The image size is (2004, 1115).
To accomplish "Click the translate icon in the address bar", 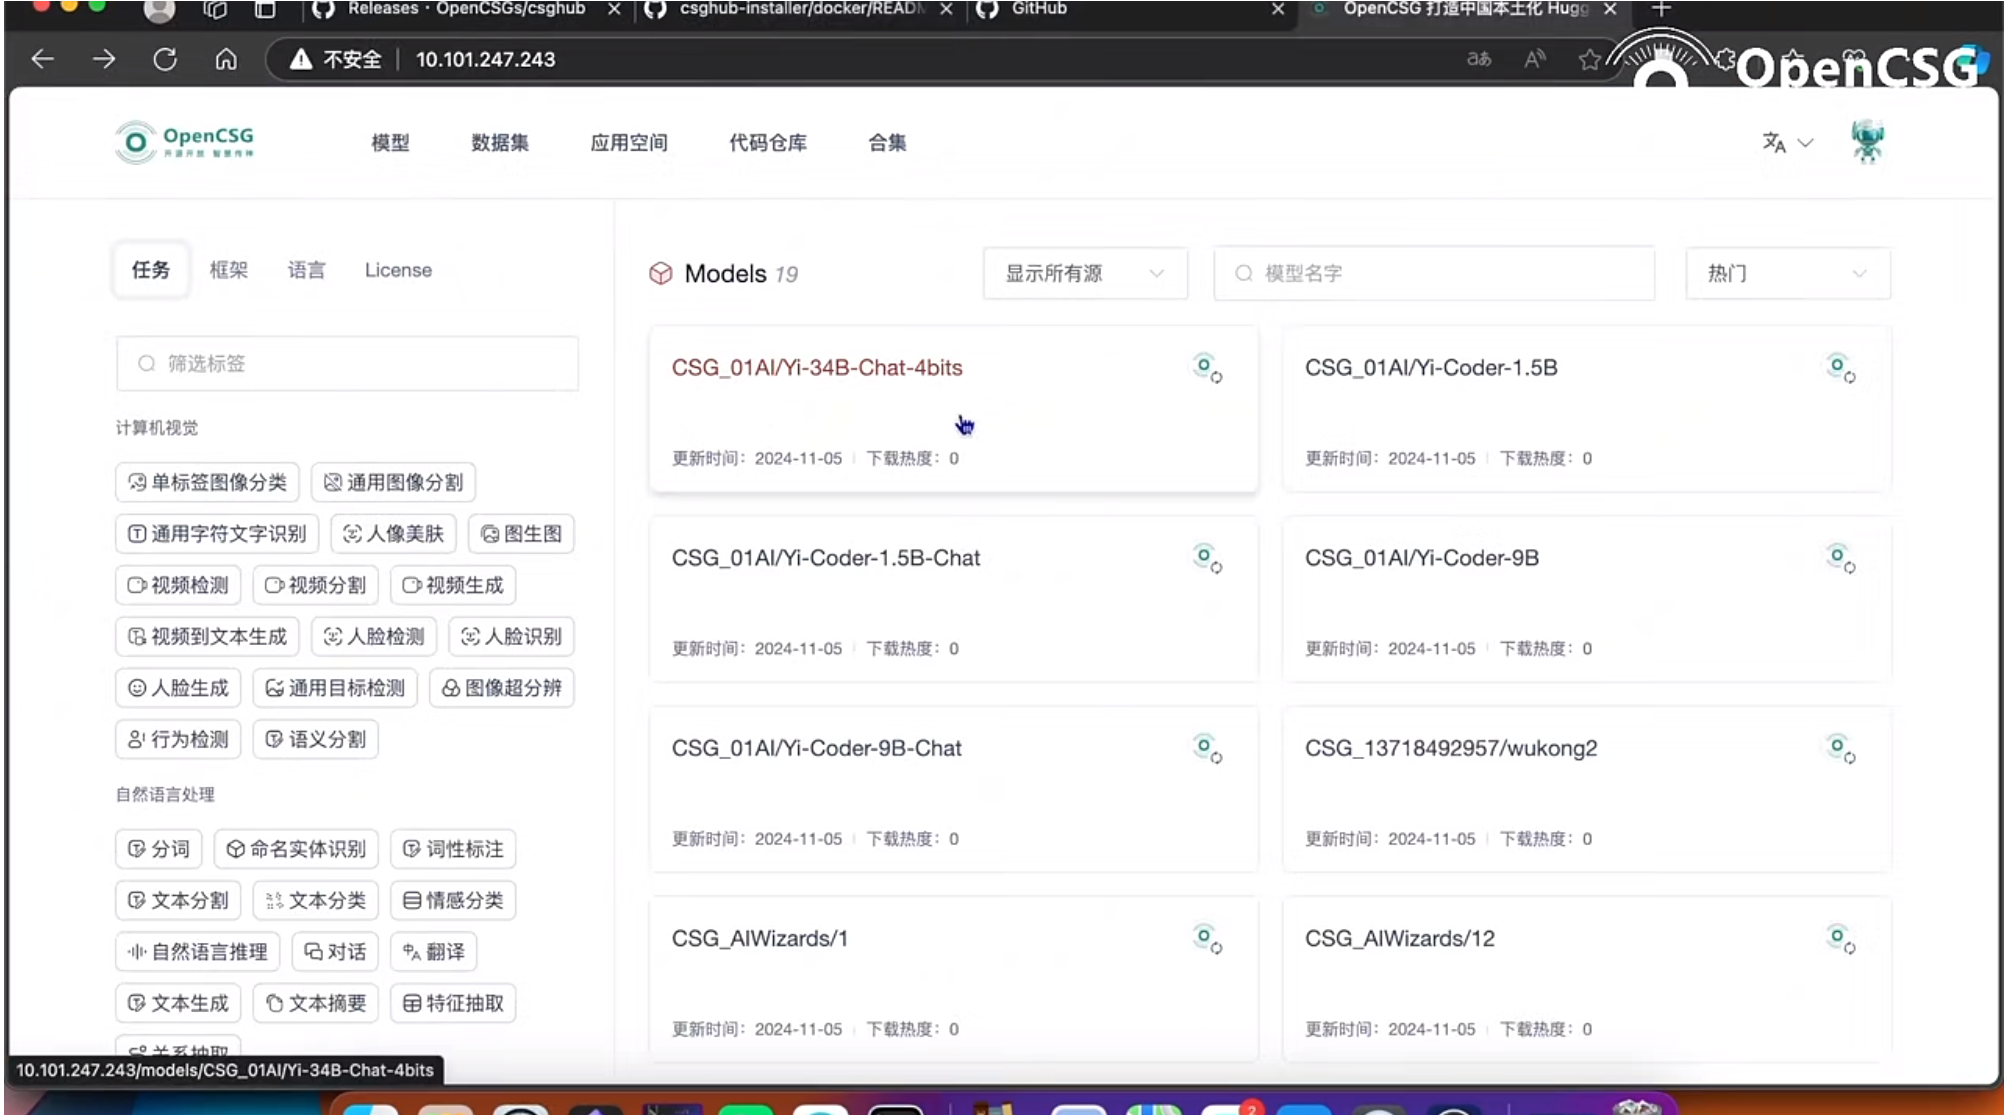I will [1477, 59].
